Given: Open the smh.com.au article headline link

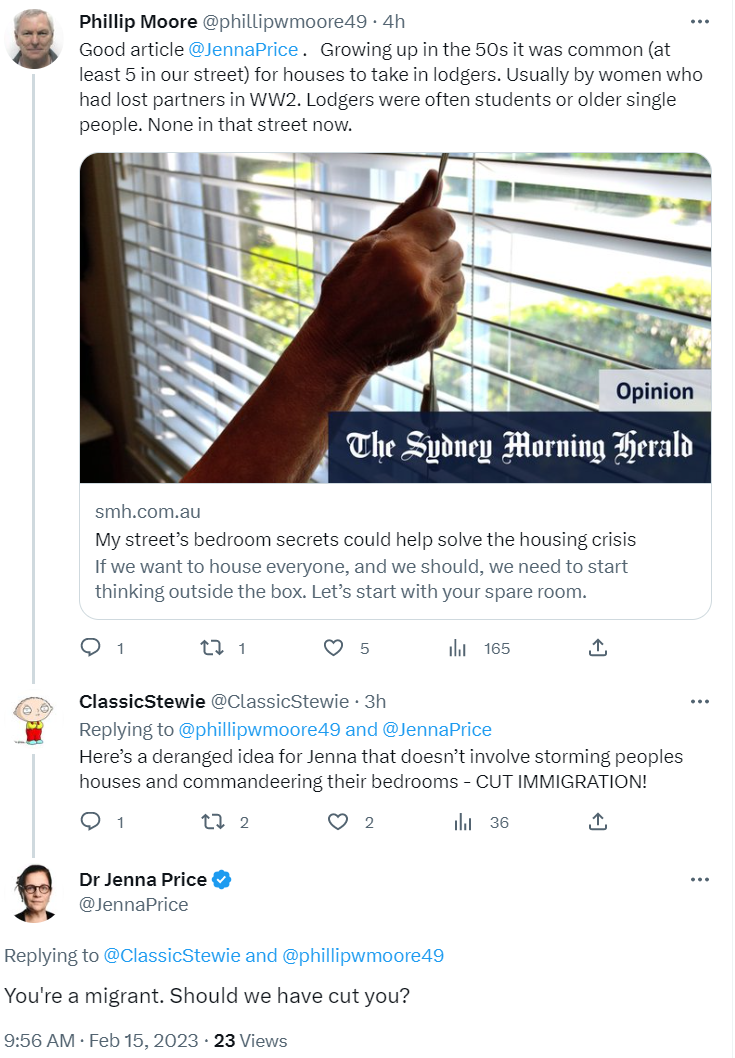Looking at the screenshot, I should pos(365,540).
